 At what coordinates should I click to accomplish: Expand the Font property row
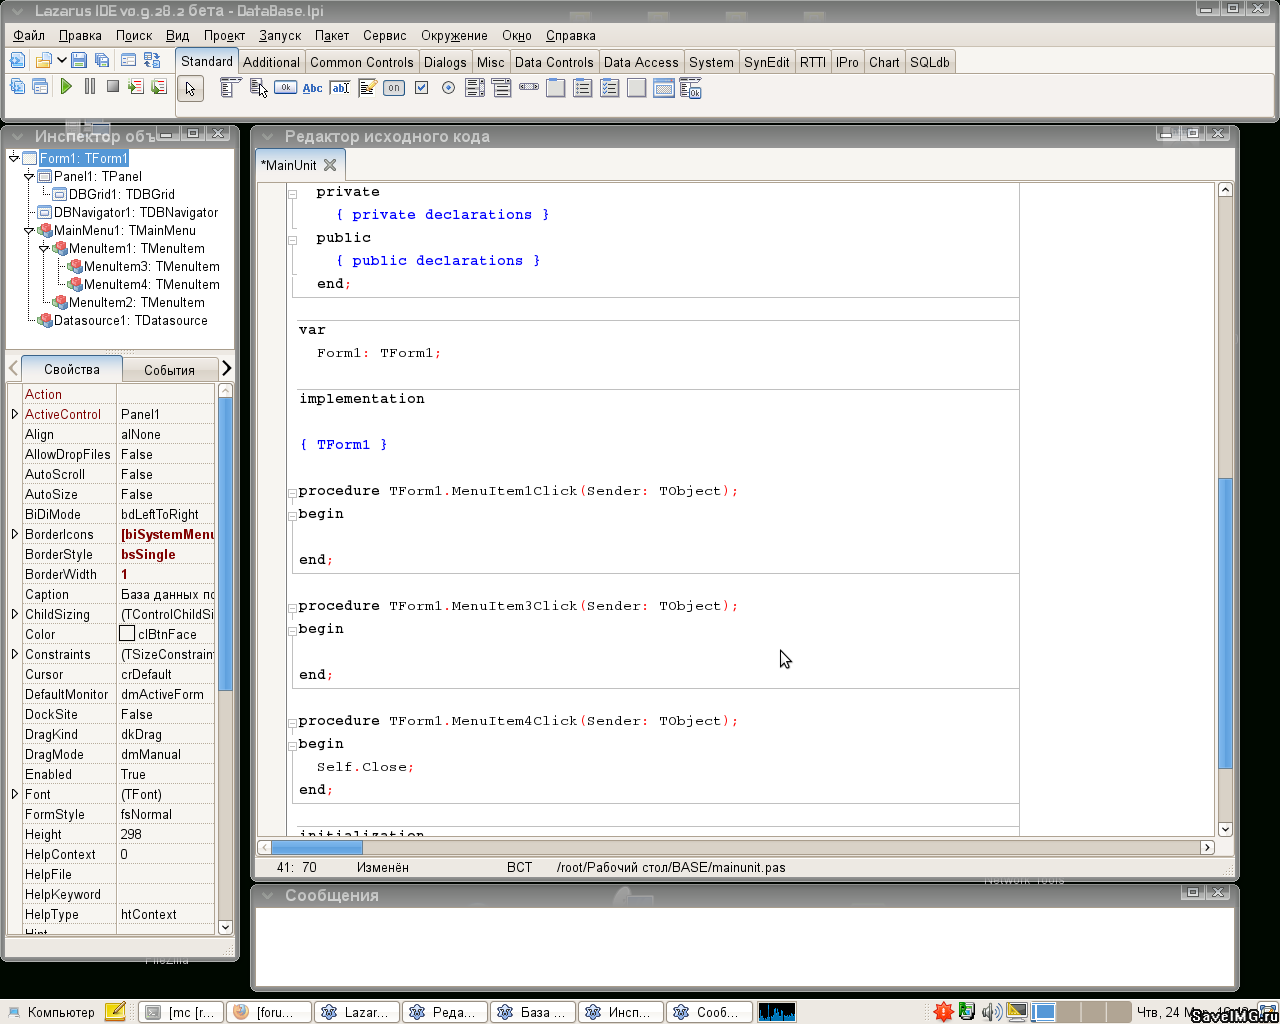coord(15,794)
